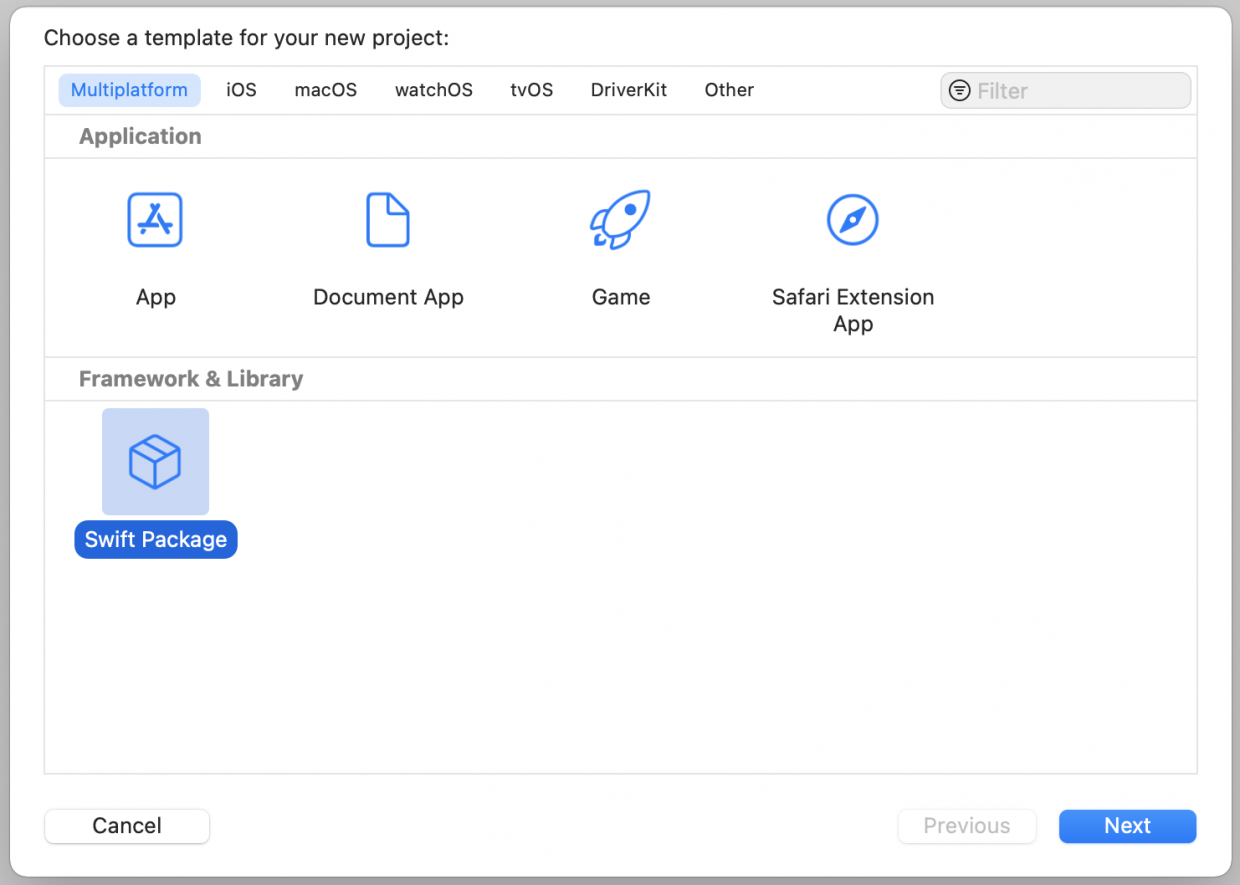Switch to the Multiplatform tab
Image resolution: width=1240 pixels, height=885 pixels.
click(x=129, y=90)
